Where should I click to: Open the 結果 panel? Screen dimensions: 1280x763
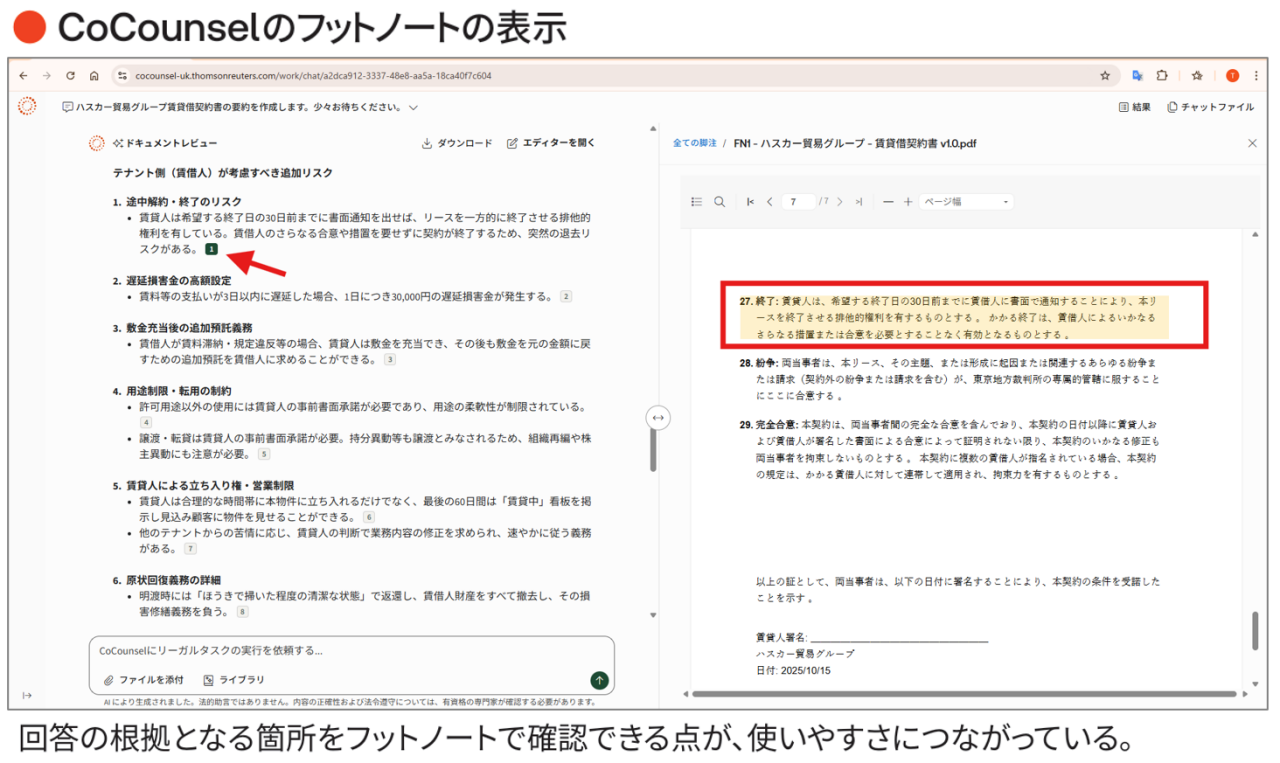pyautogui.click(x=1134, y=107)
